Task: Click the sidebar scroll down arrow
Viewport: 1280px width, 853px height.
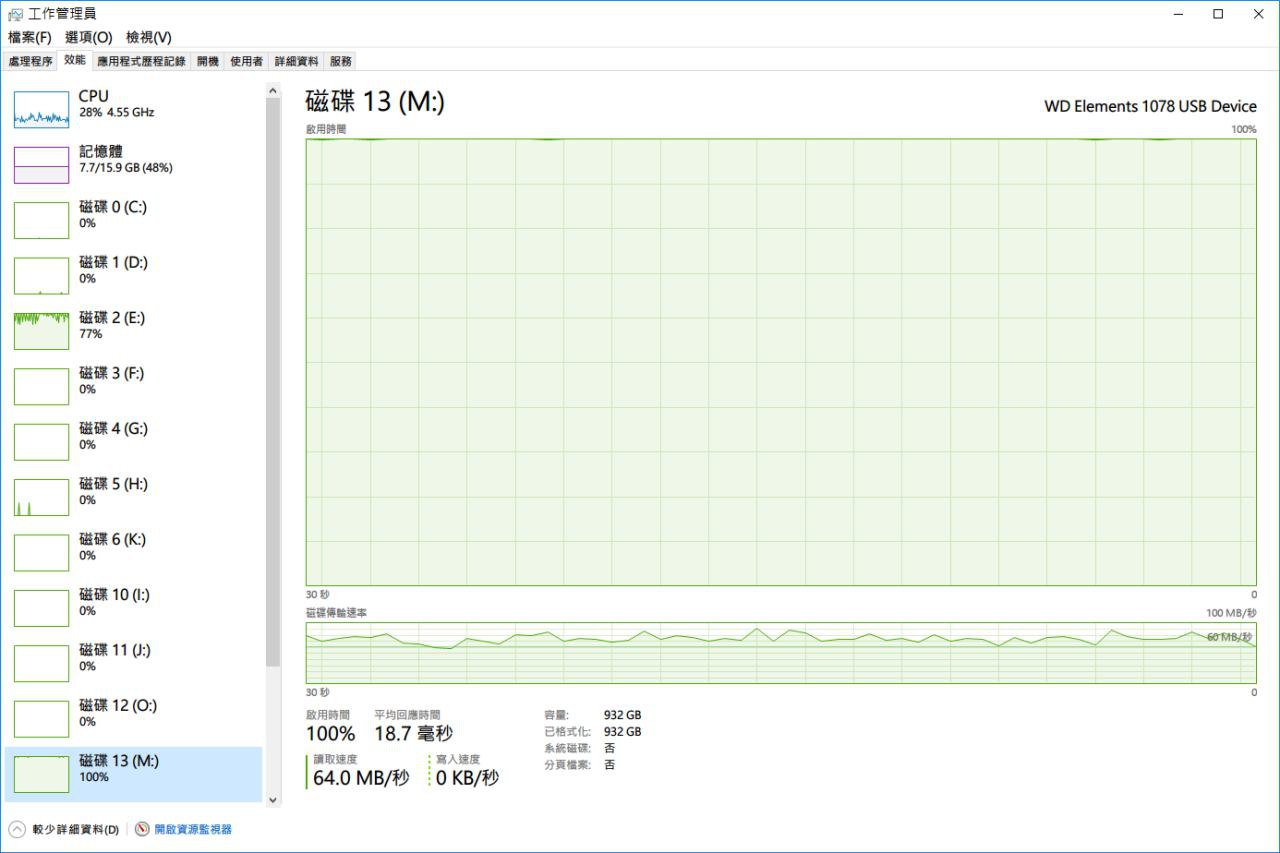Action: pos(273,800)
